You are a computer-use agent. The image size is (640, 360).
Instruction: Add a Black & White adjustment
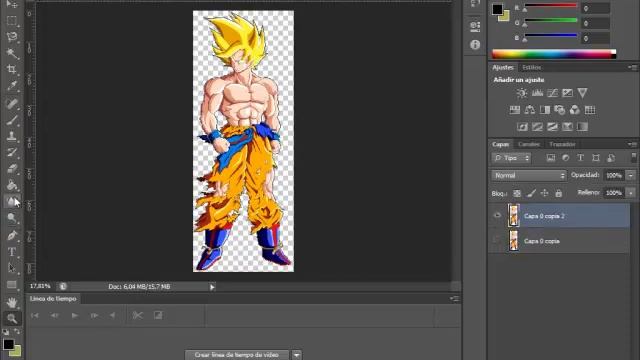[545, 110]
